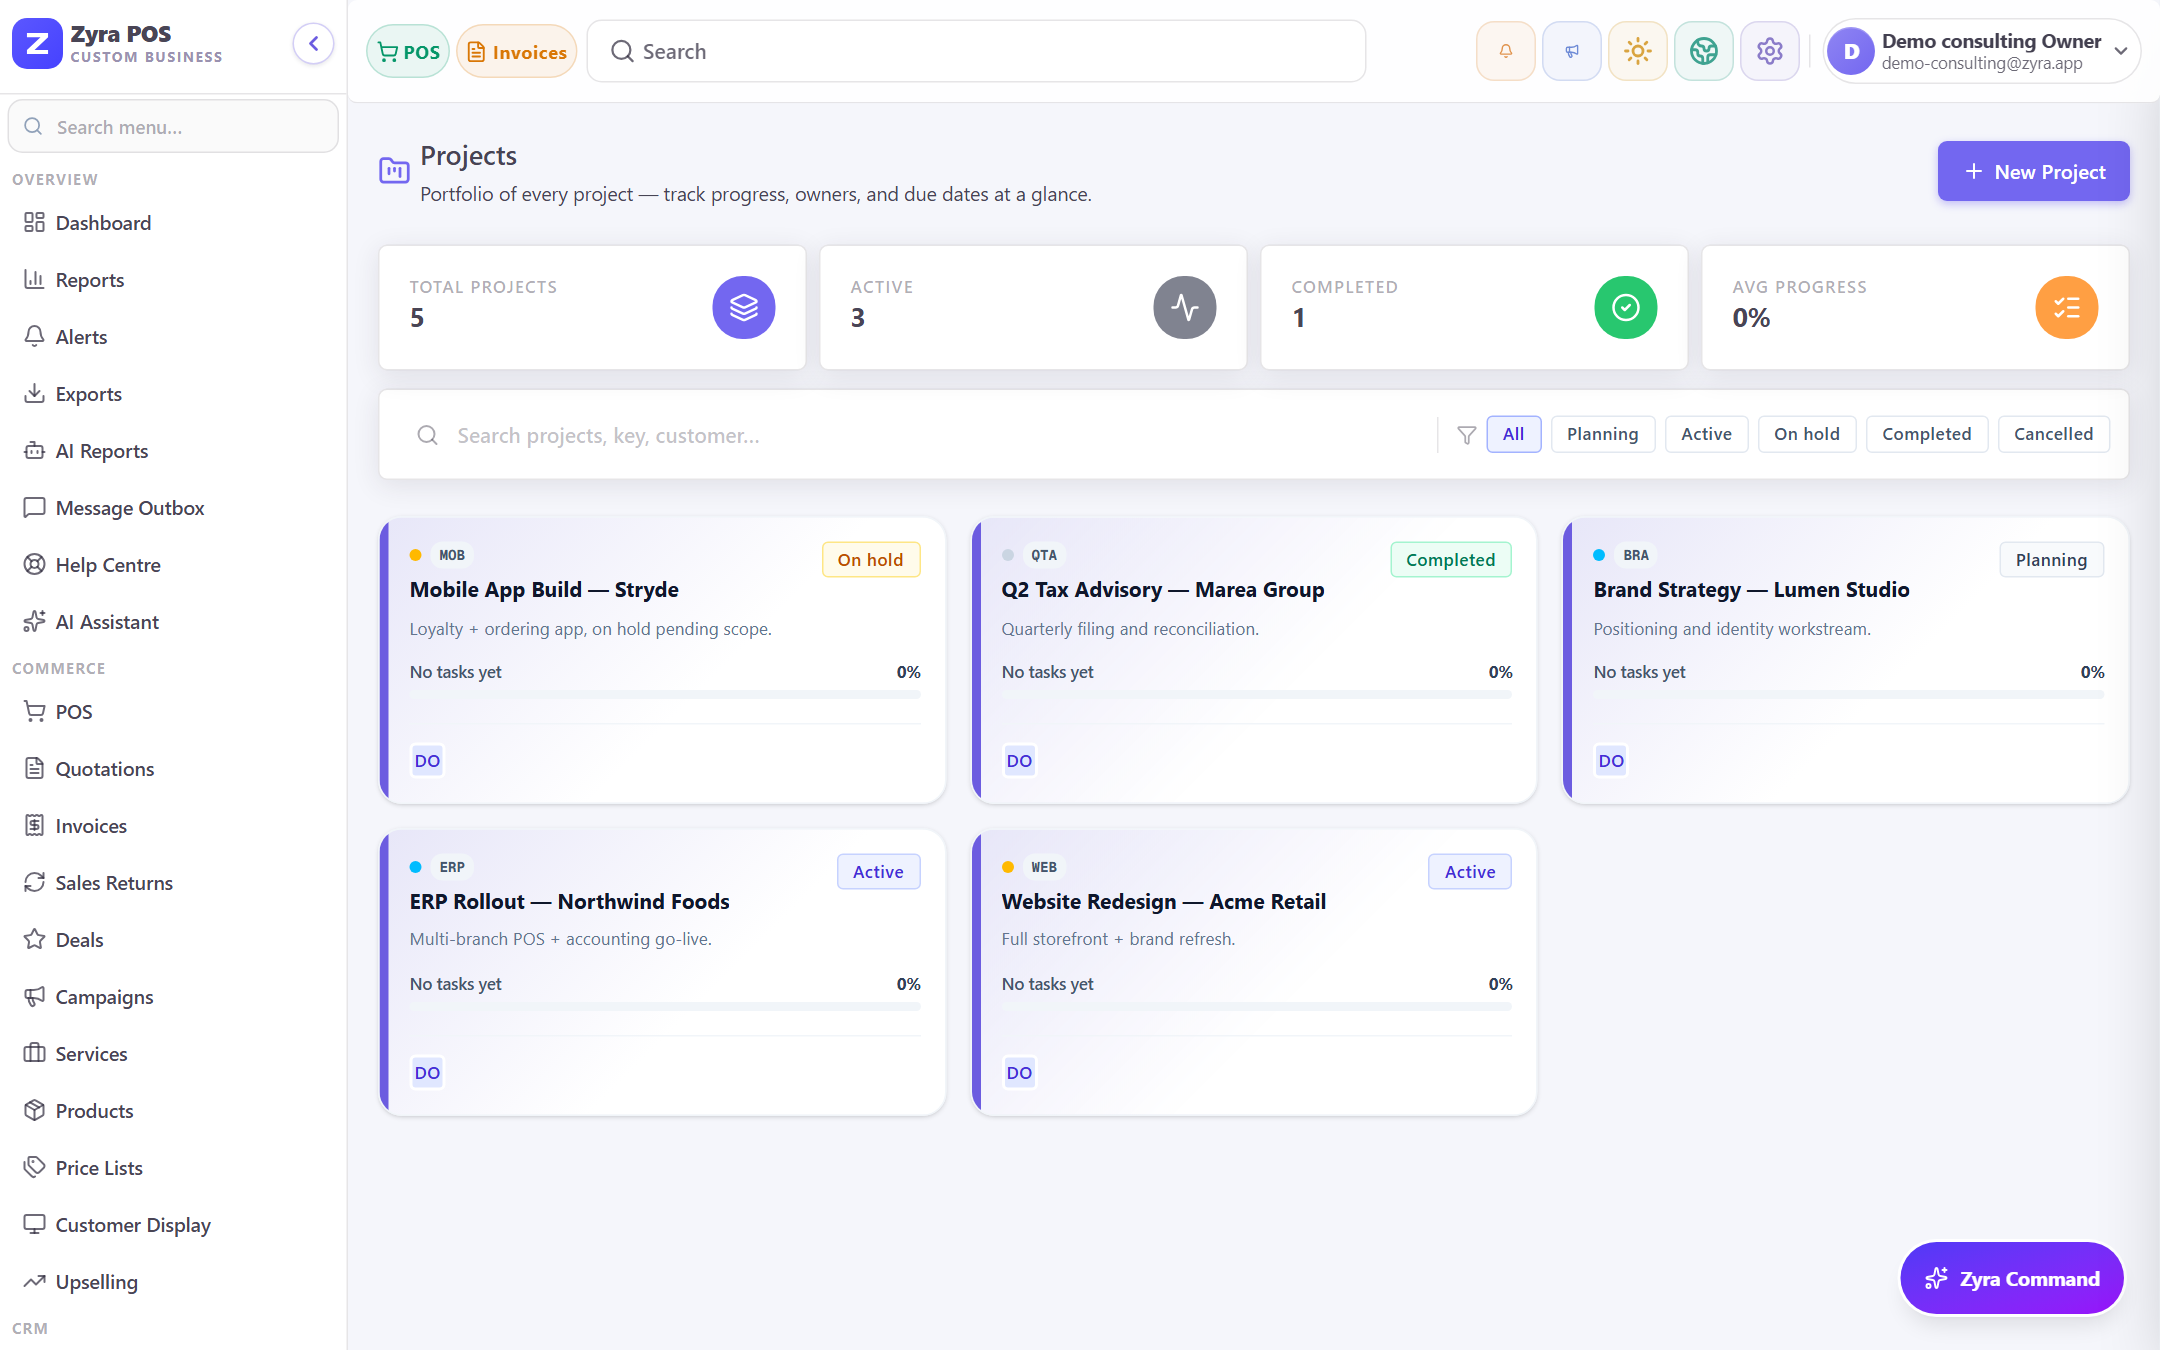
Task: Select the All filter tab
Action: click(1513, 434)
